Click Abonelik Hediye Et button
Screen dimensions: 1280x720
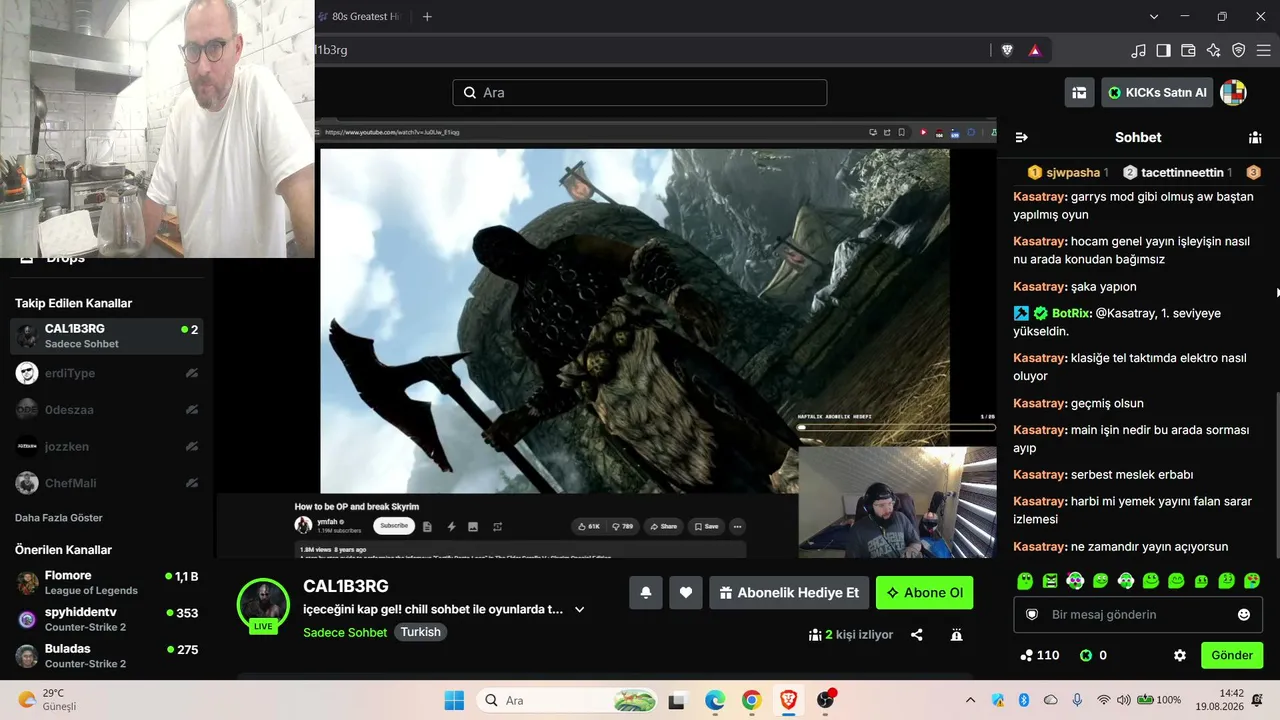789,592
